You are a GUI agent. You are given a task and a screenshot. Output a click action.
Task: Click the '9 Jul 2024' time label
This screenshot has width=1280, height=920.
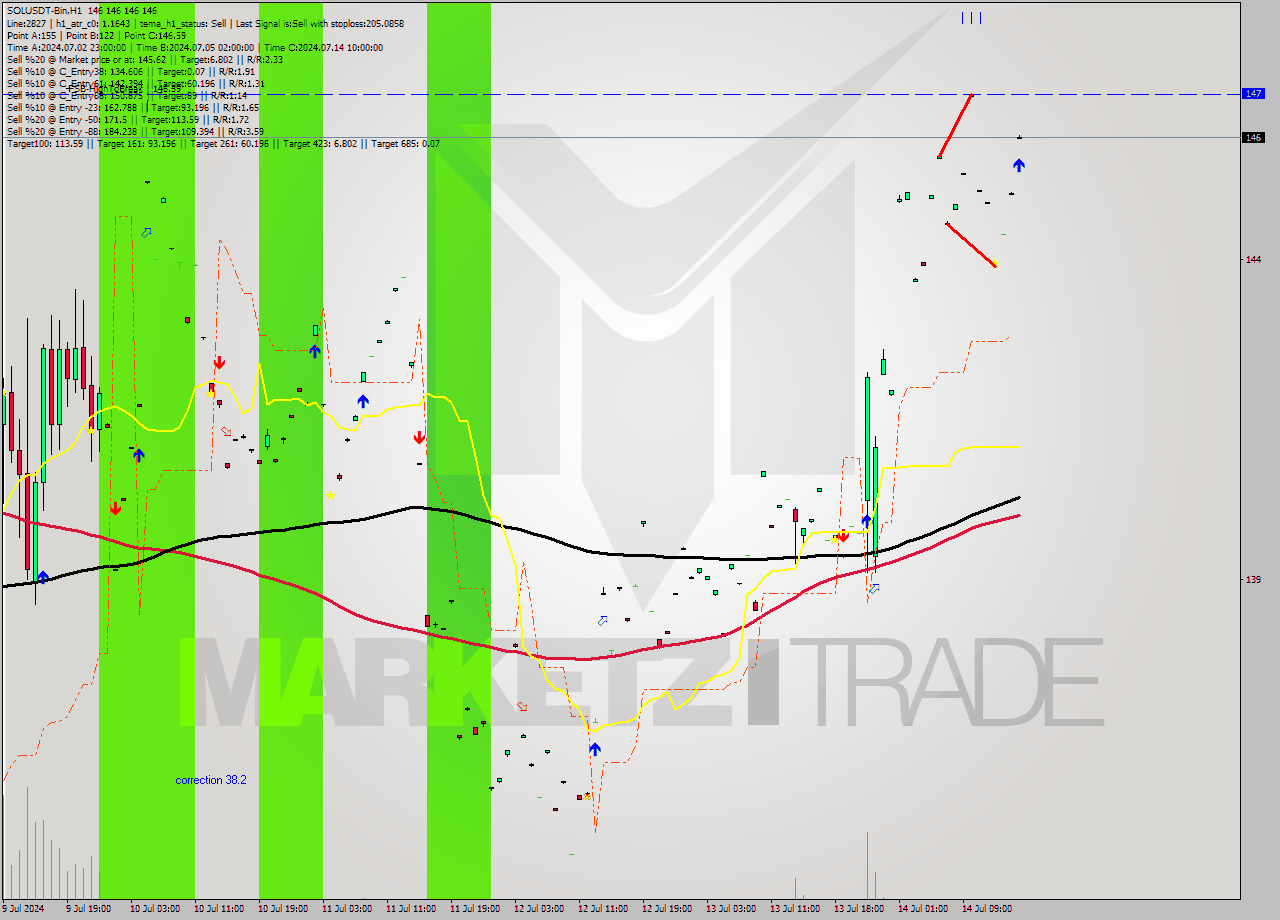tap(24, 909)
